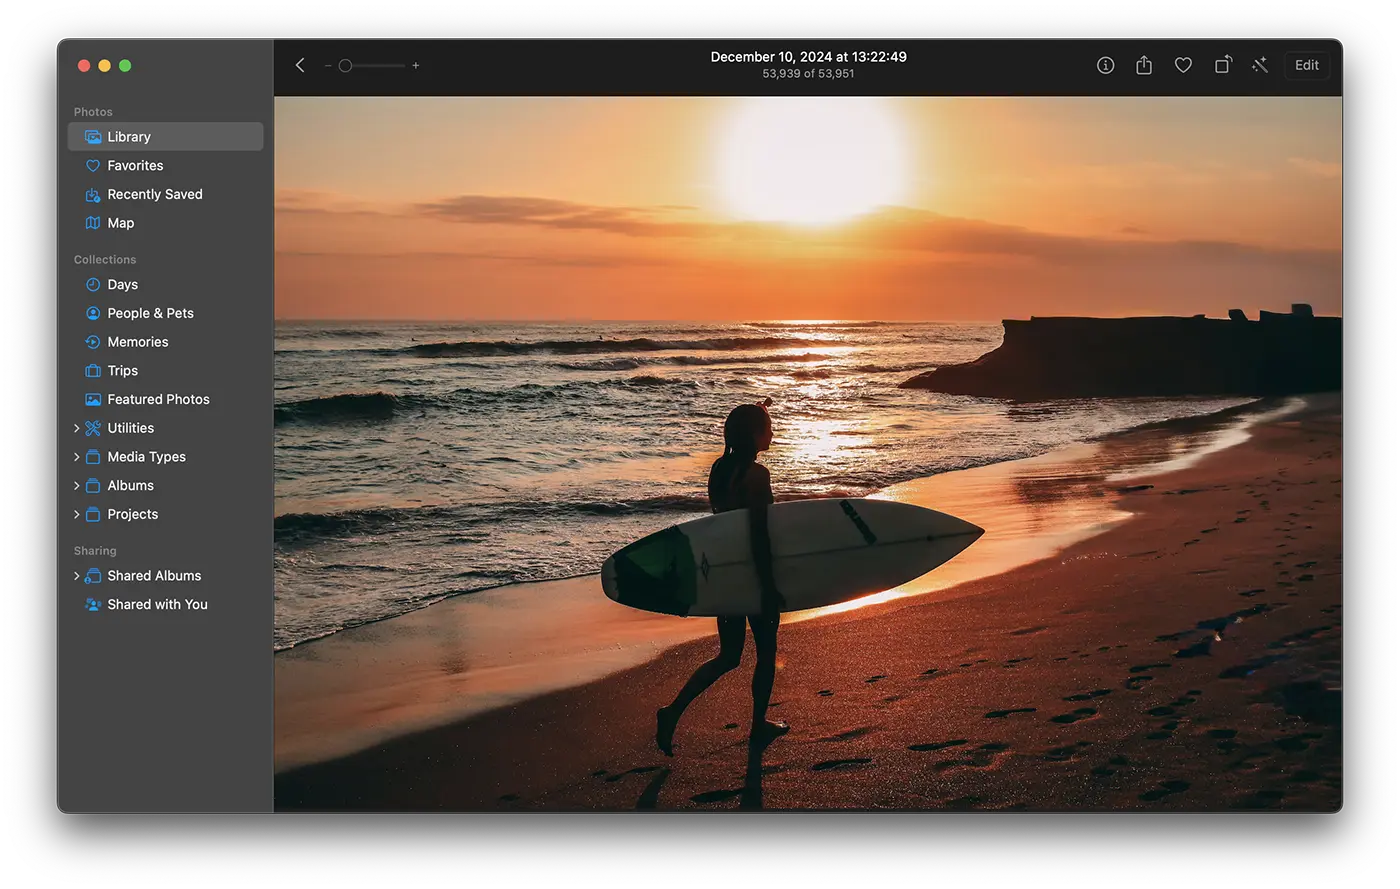
Task: Expand the Albums chevron
Action: tap(77, 486)
